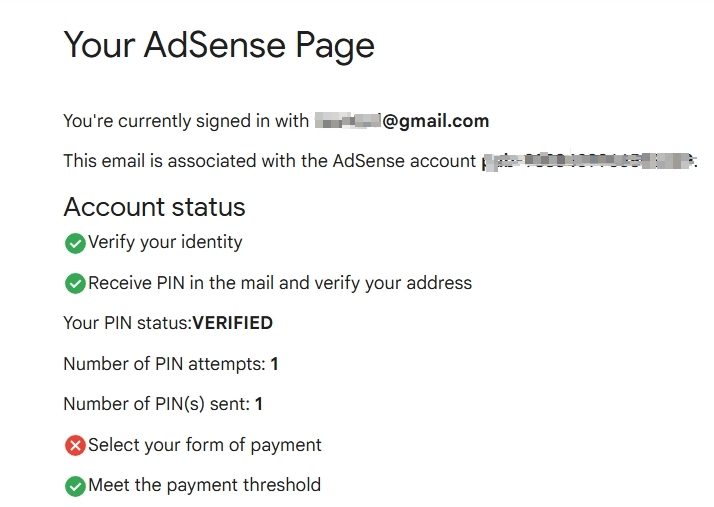The image size is (714, 507).
Task: Click the You're currently signed in with text
Action: (x=186, y=121)
